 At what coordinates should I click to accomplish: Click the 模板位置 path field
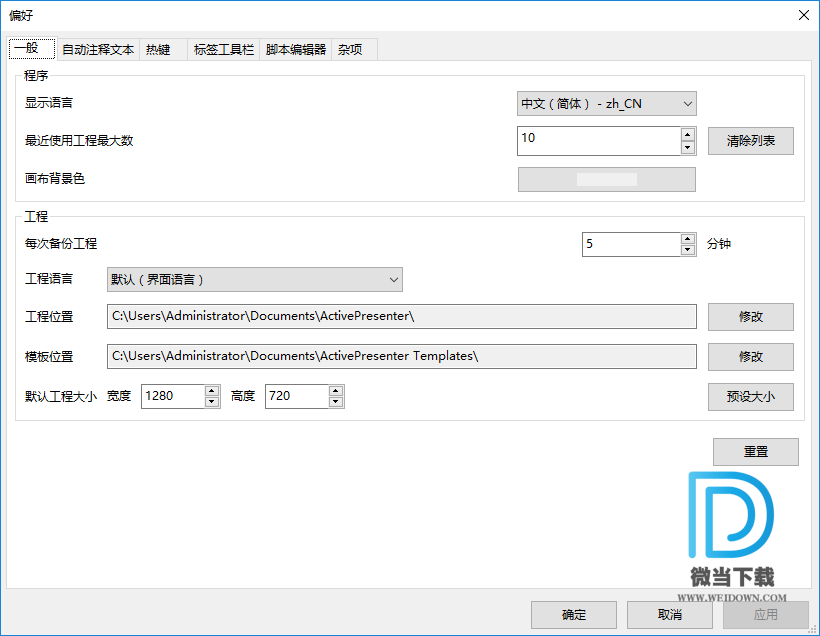pos(402,356)
